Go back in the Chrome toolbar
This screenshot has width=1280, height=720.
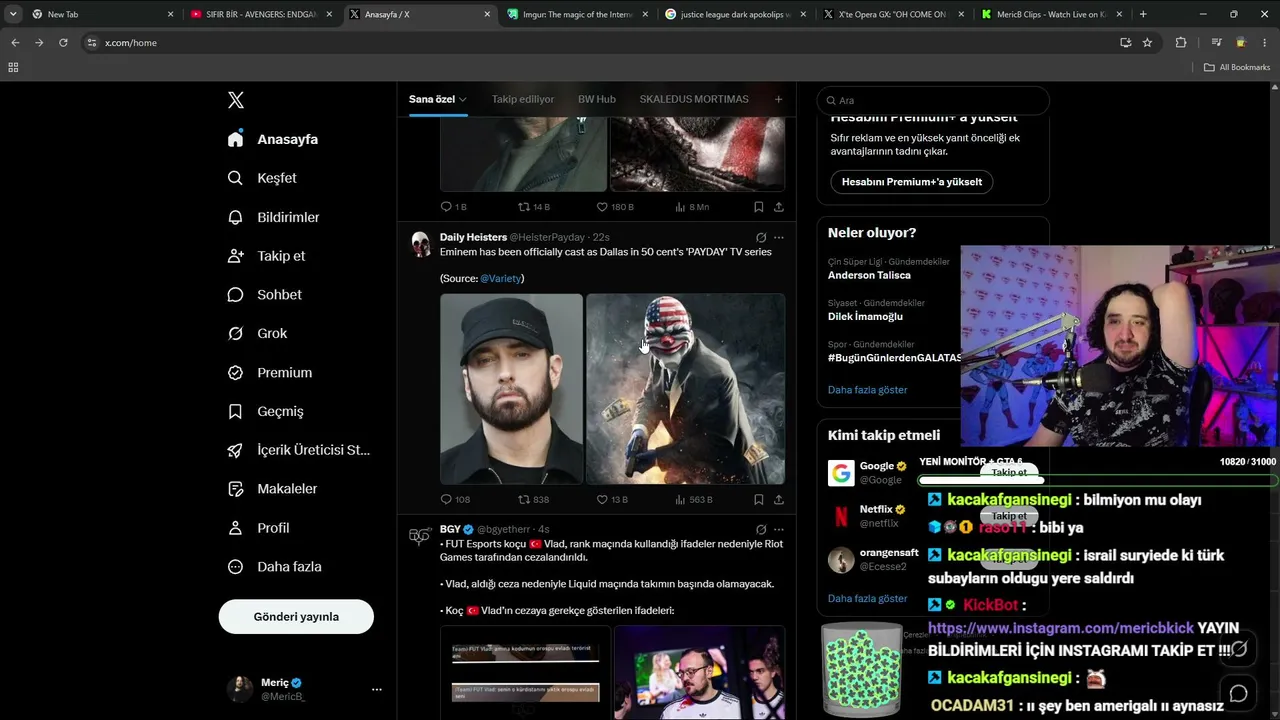click(x=15, y=43)
